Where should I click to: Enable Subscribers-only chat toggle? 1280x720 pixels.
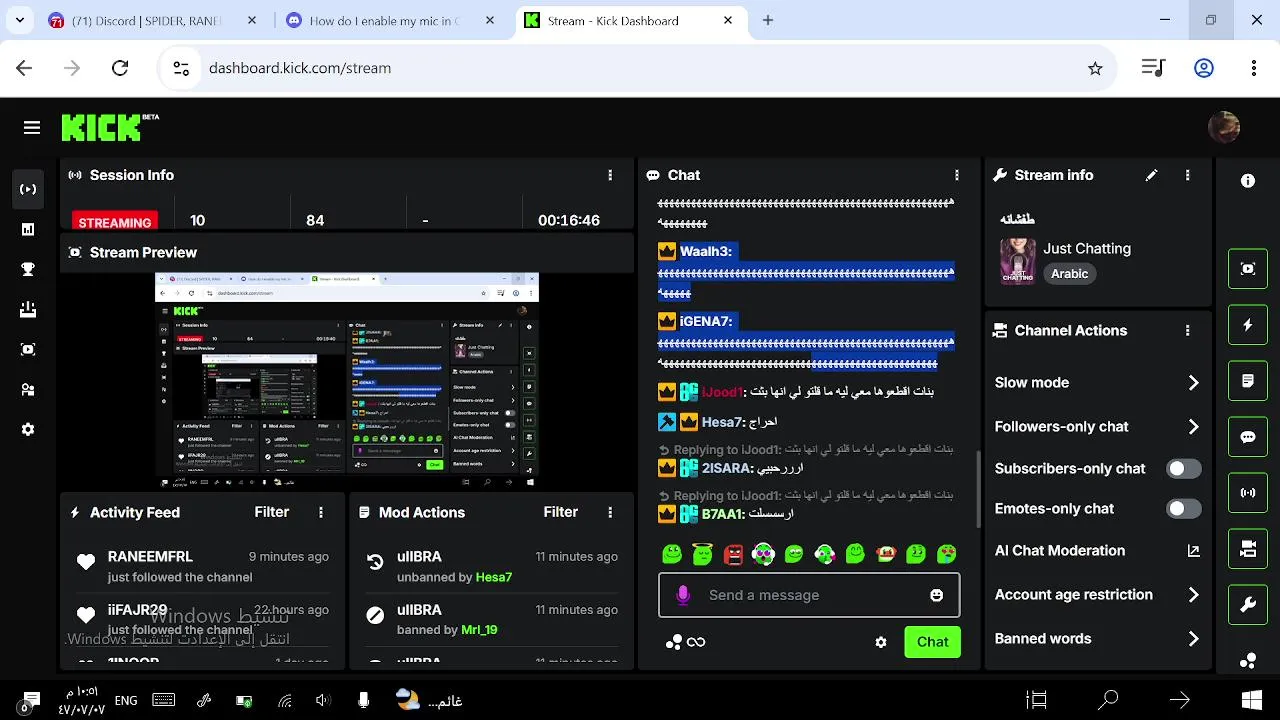[x=1184, y=468]
